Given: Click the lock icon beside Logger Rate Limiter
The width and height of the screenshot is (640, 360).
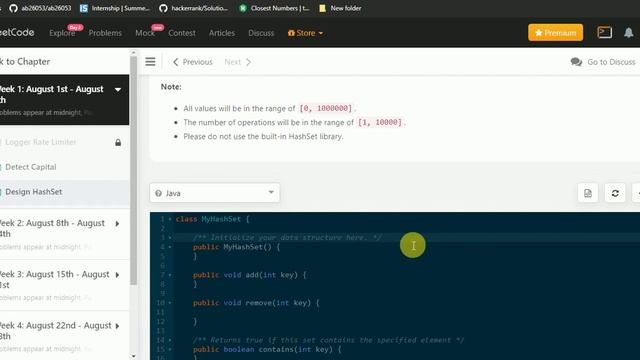Looking at the screenshot, I should pyautogui.click(x=118, y=142).
